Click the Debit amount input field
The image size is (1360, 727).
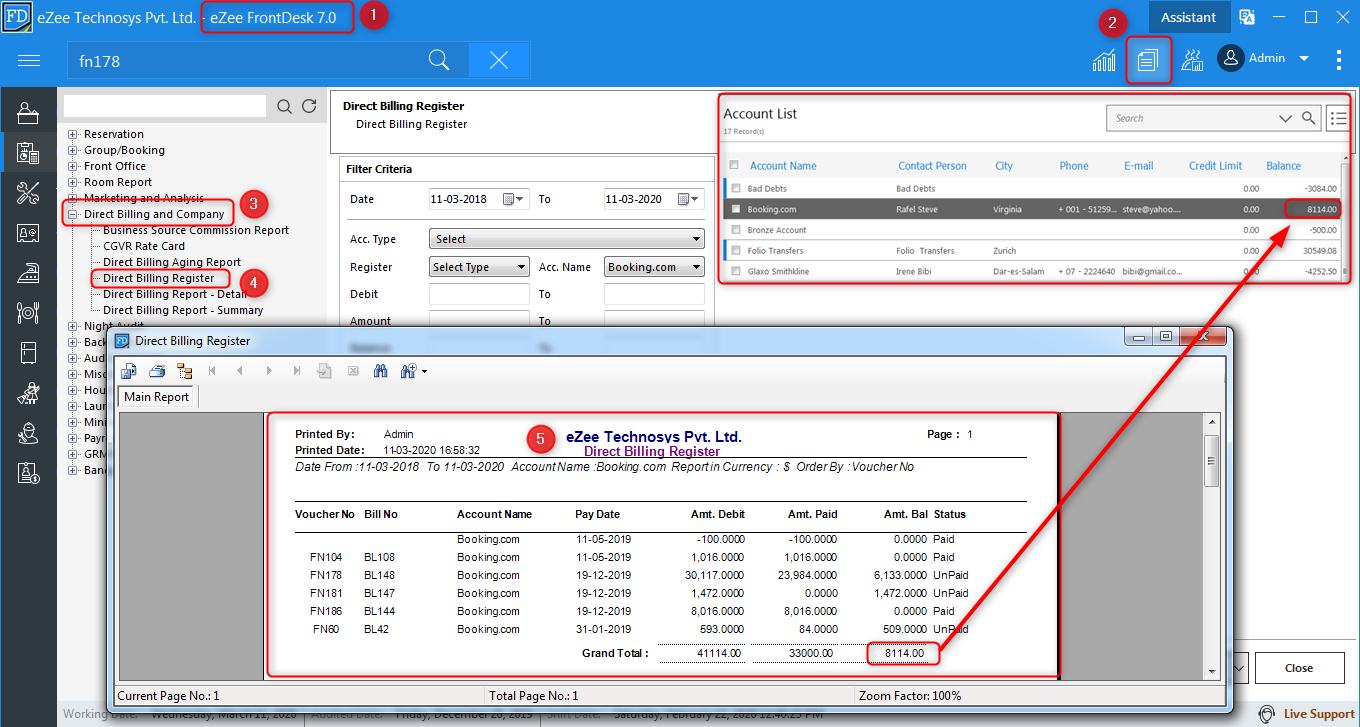pos(479,294)
